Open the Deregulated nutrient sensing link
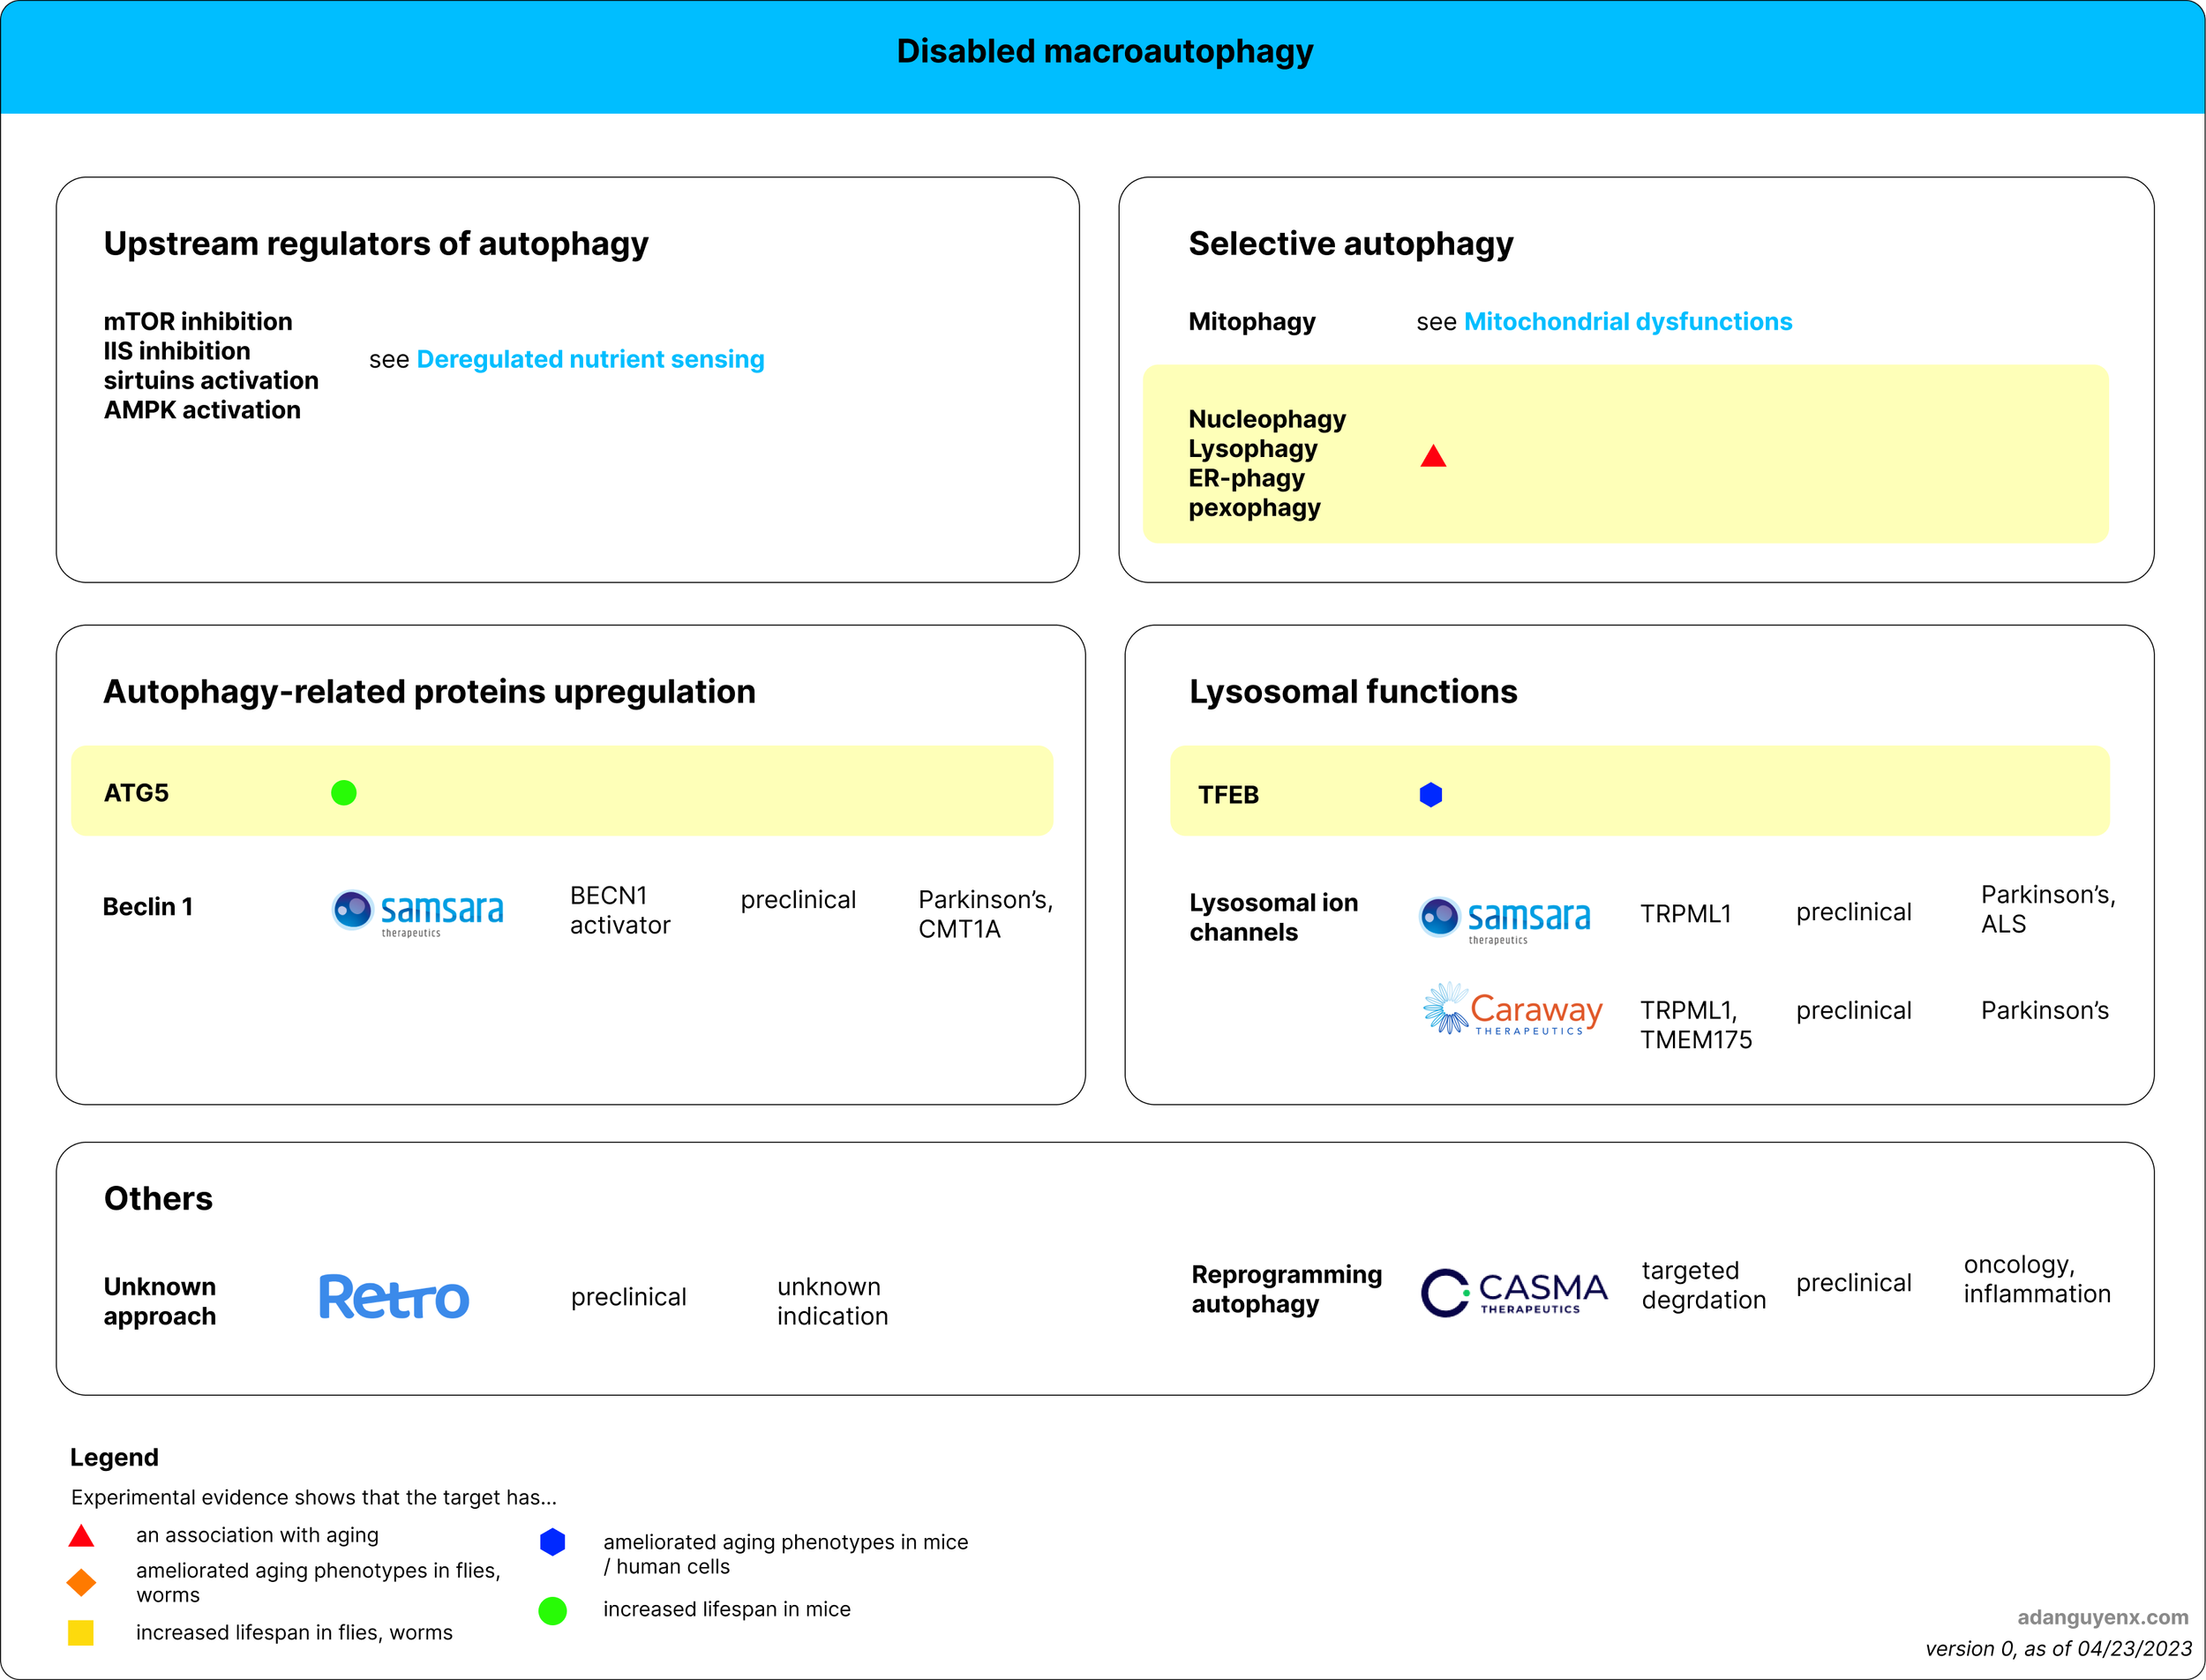The height and width of the screenshot is (1680, 2206). [x=590, y=359]
